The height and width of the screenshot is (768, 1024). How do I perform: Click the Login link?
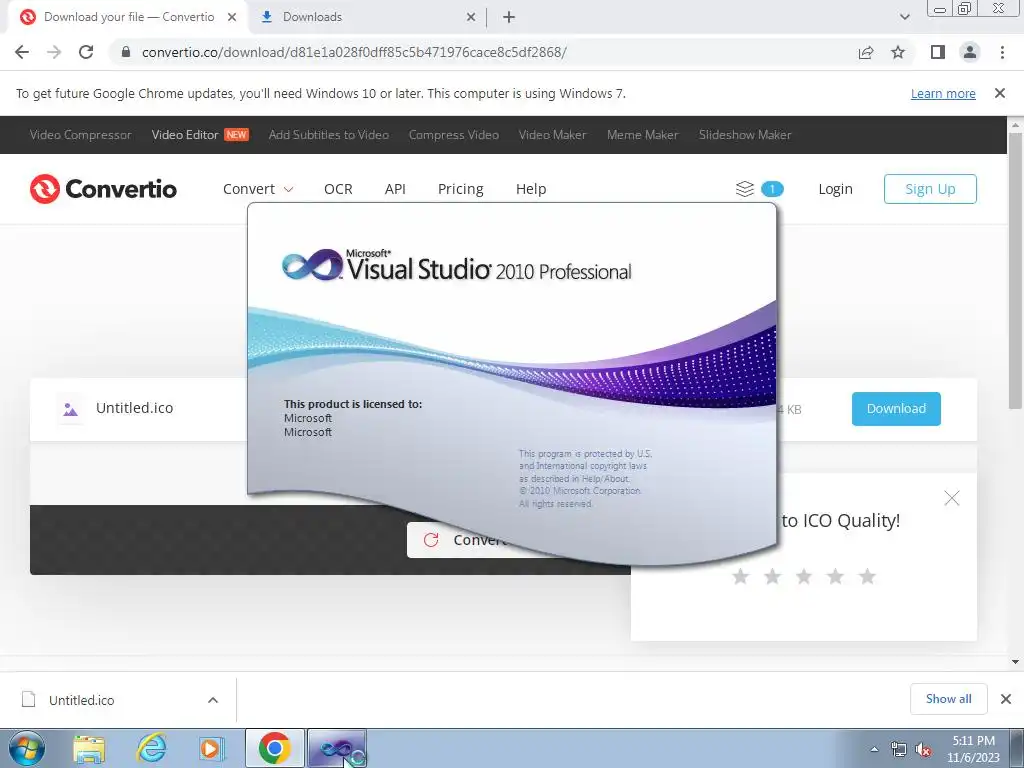click(x=835, y=189)
